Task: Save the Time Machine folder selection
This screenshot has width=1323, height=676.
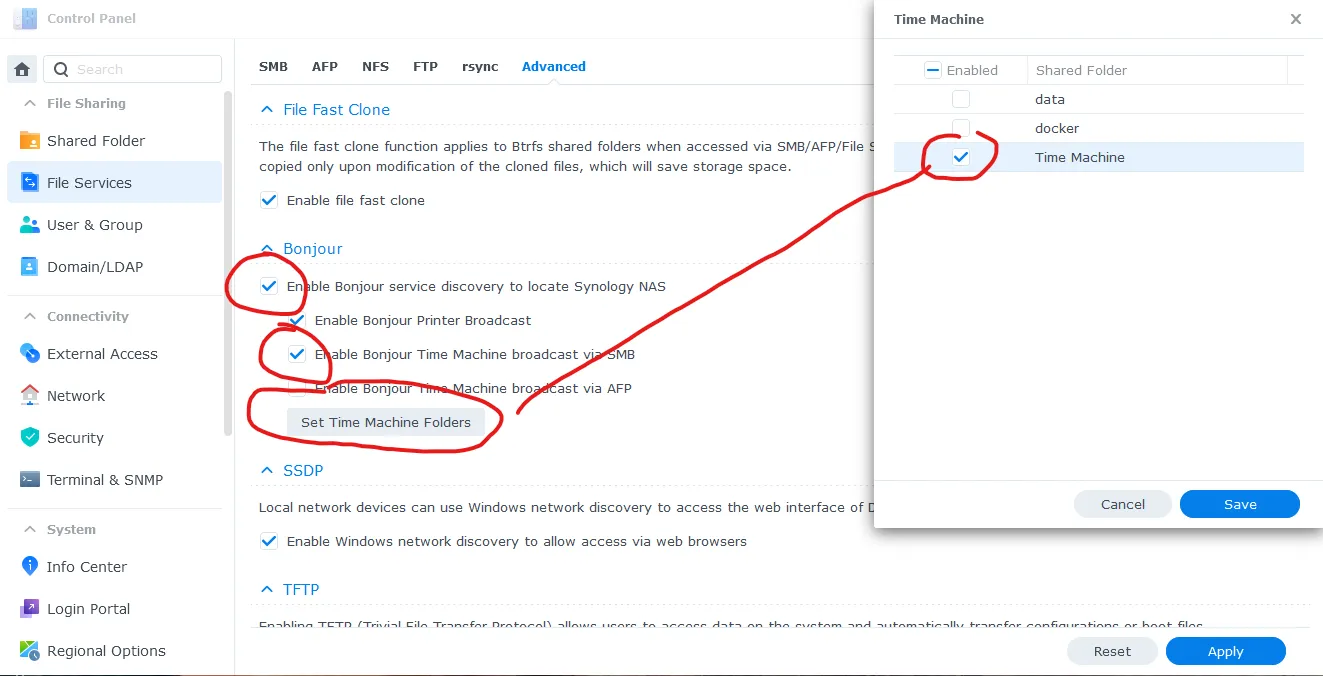Action: [1239, 504]
